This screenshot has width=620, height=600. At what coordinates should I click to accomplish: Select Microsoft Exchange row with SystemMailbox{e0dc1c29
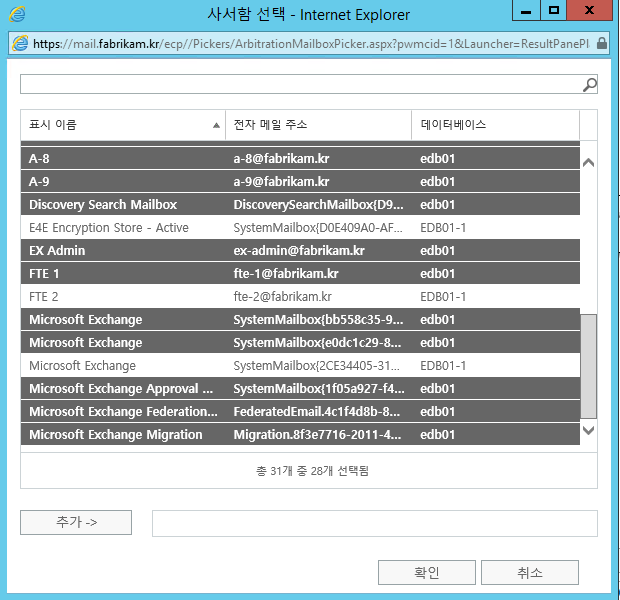click(300, 342)
